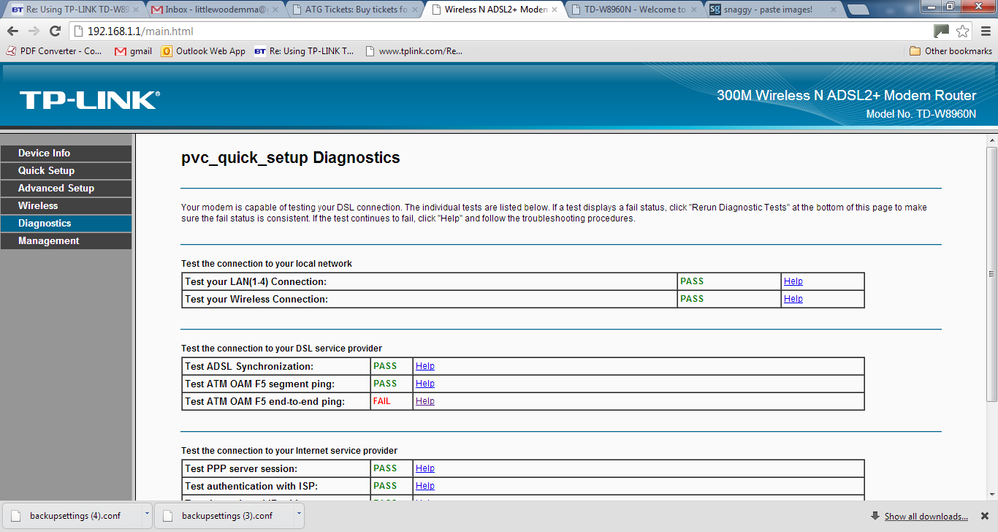998x532 pixels.
Task: Bookmark this page with the star icon
Action: [x=962, y=31]
